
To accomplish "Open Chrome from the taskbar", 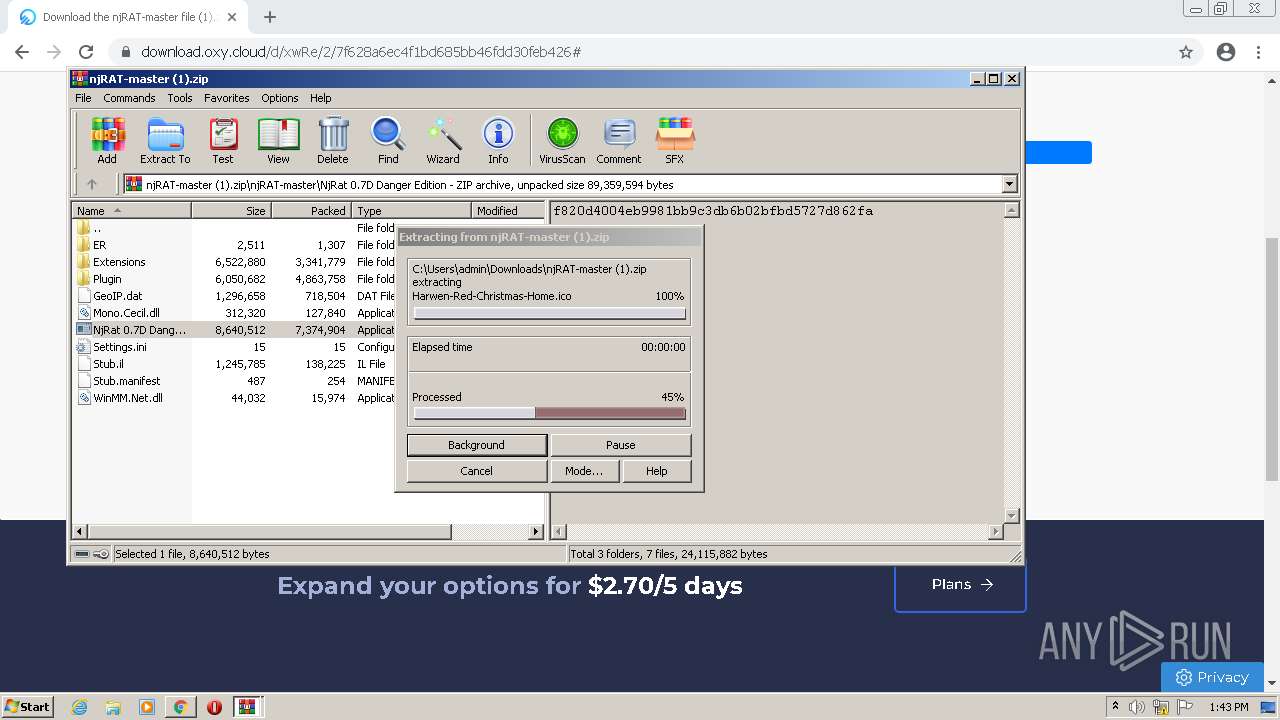I will [180, 707].
